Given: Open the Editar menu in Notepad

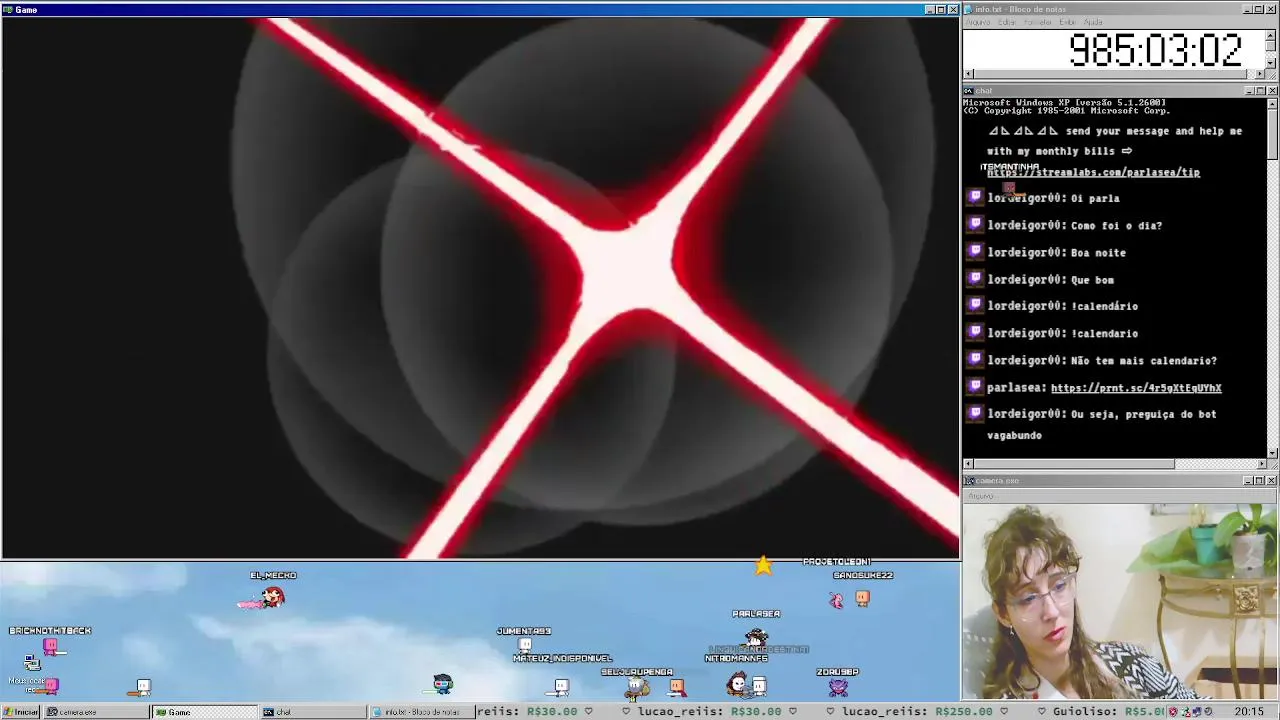Looking at the screenshot, I should tap(1007, 22).
